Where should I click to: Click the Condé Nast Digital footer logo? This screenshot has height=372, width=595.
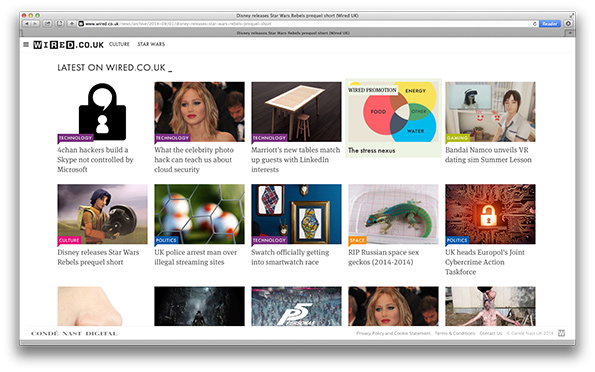pyautogui.click(x=74, y=333)
